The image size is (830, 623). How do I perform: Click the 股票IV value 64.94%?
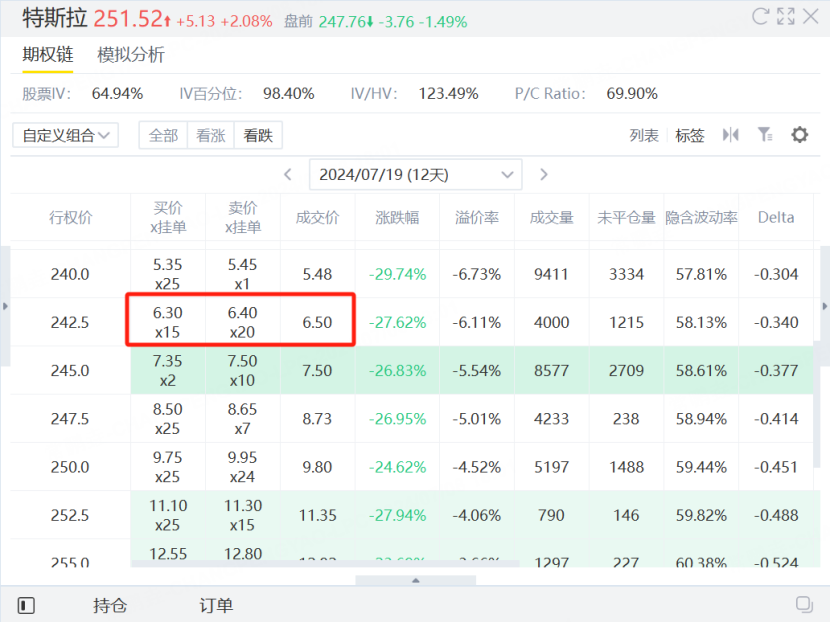(118, 94)
